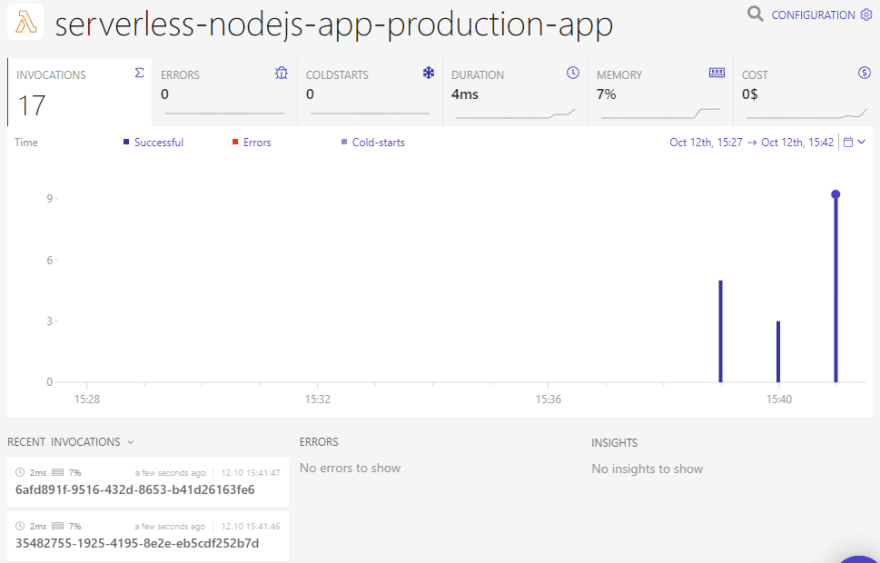Select the MEMORY metric tab
Image resolution: width=880 pixels, height=563 pixels.
point(661,92)
